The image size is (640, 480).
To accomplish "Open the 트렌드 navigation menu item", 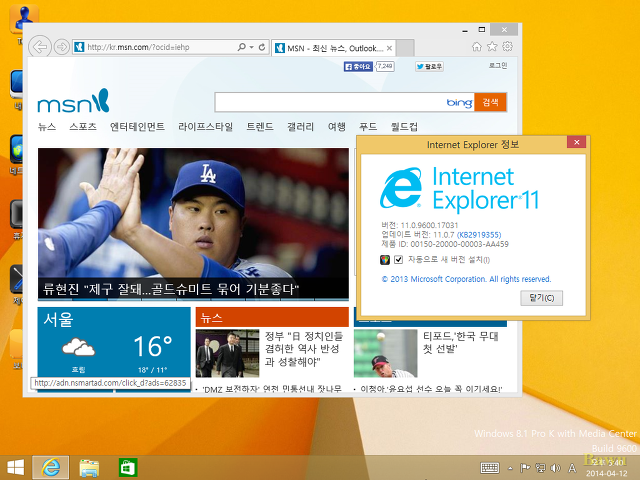I will [x=260, y=127].
